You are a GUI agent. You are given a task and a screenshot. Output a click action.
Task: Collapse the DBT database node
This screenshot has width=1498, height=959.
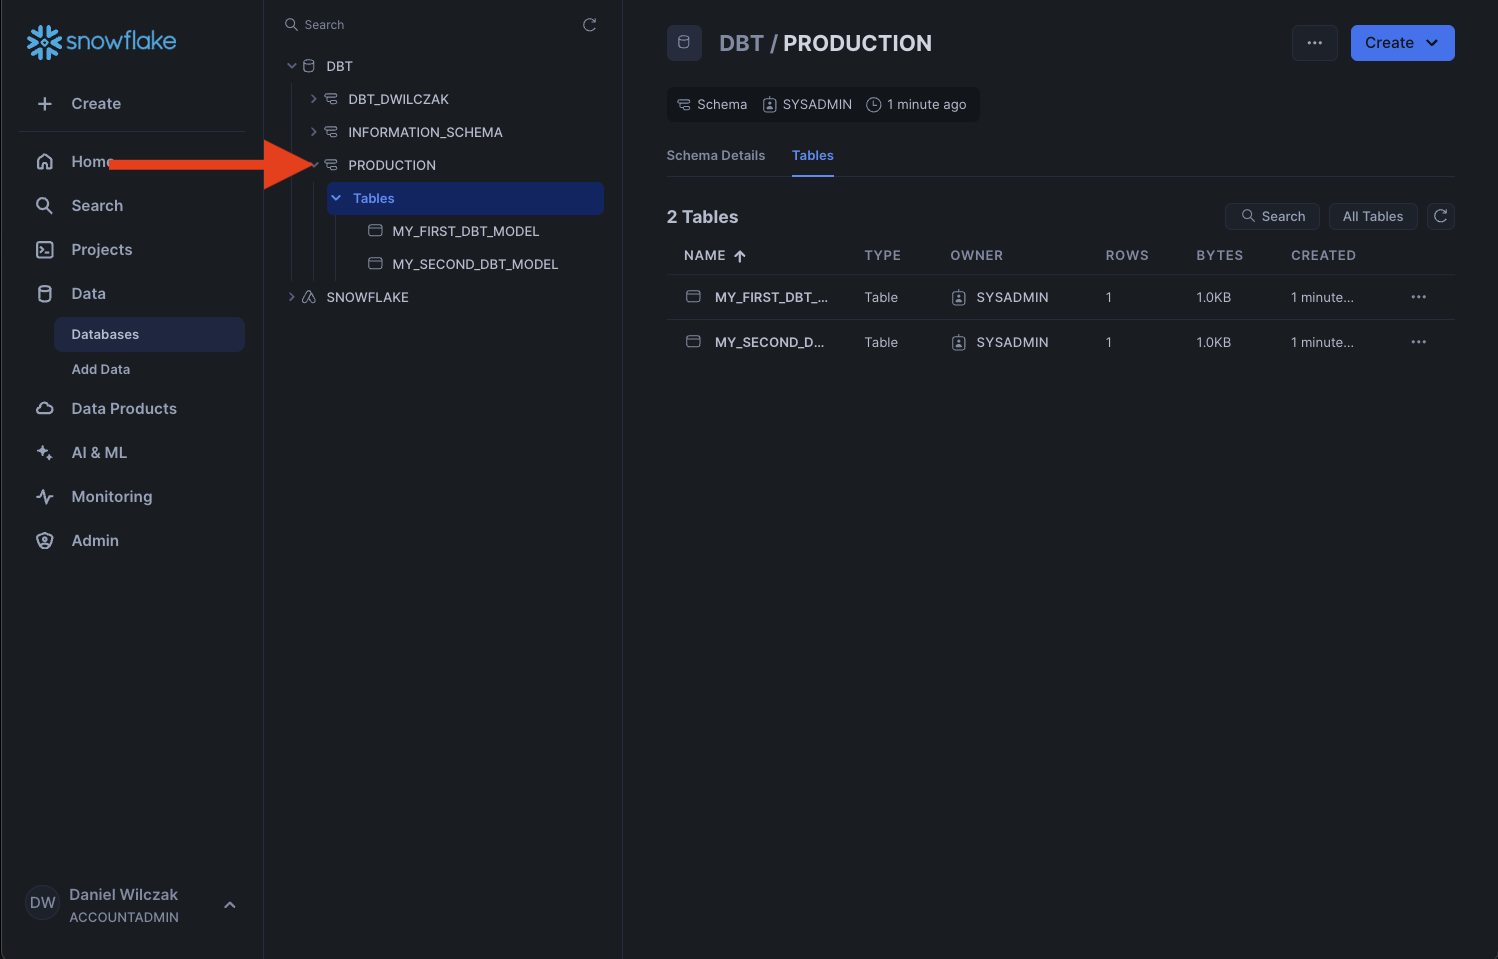pyautogui.click(x=292, y=66)
